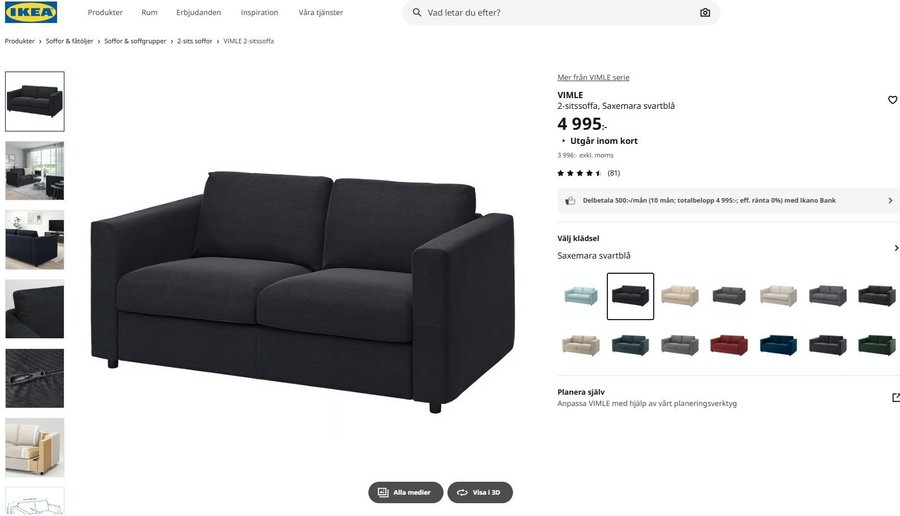The height and width of the screenshot is (516, 900).
Task: Click the Ikano Bank payment hand icon
Action: [570, 200]
